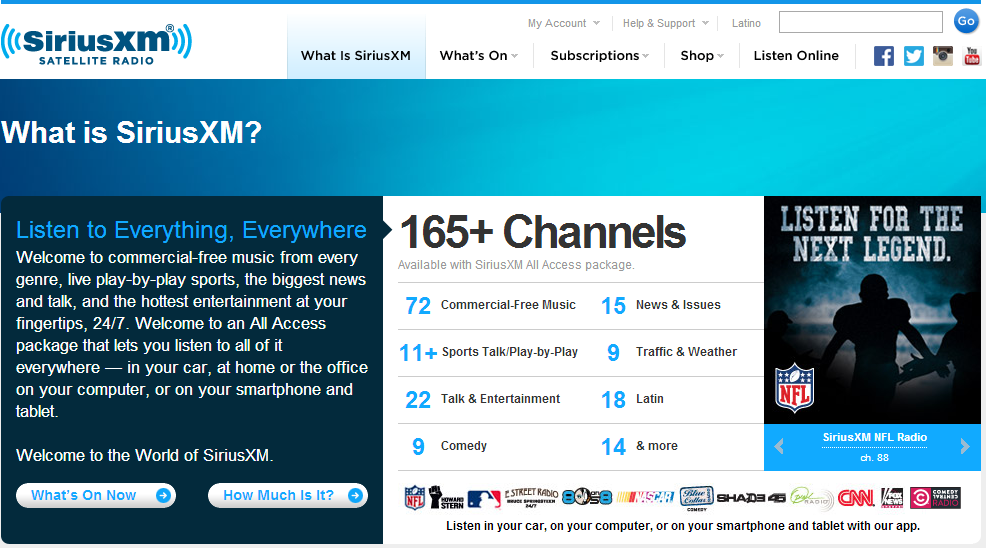Click the Fox News channel logo
Screen dimensions: 986x548
(x=892, y=498)
